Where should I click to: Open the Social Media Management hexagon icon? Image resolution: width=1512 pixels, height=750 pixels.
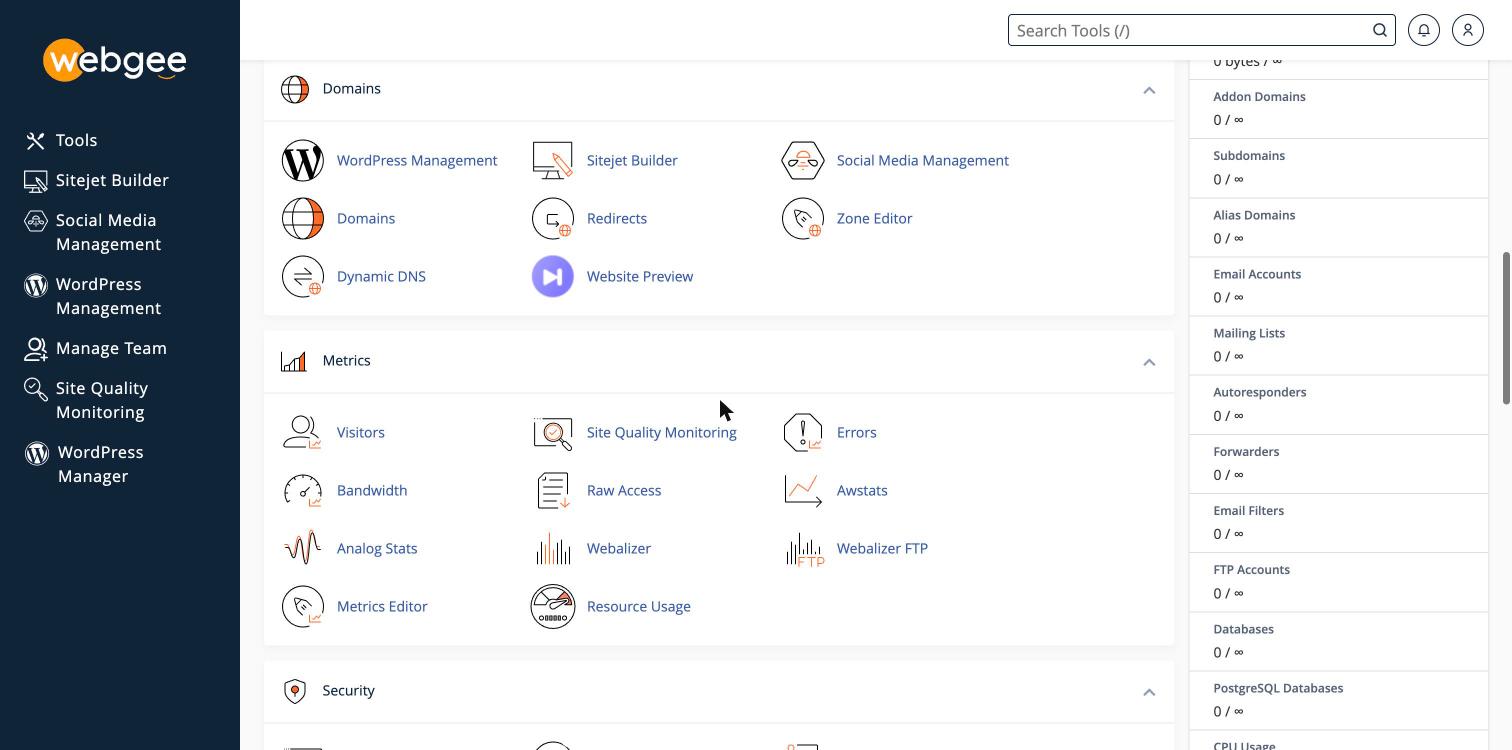pyautogui.click(x=802, y=160)
